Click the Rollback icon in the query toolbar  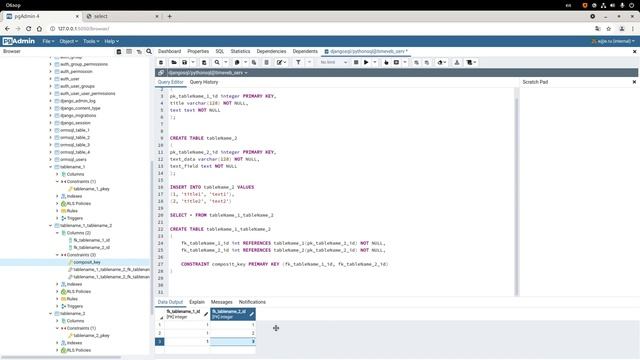tap(427, 62)
